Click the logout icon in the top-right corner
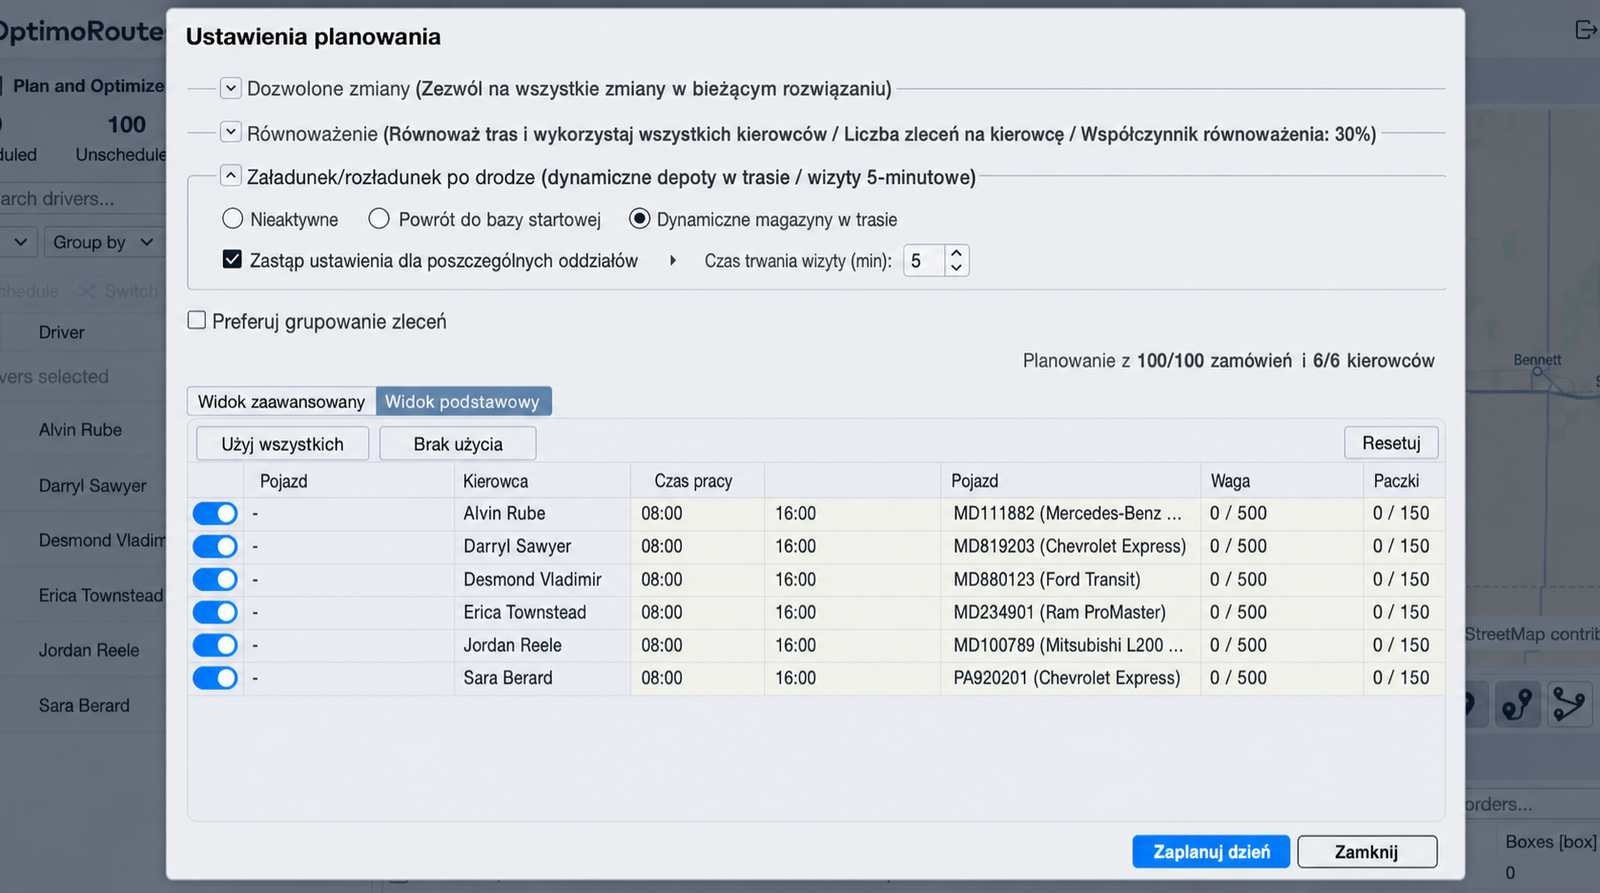 (1586, 30)
